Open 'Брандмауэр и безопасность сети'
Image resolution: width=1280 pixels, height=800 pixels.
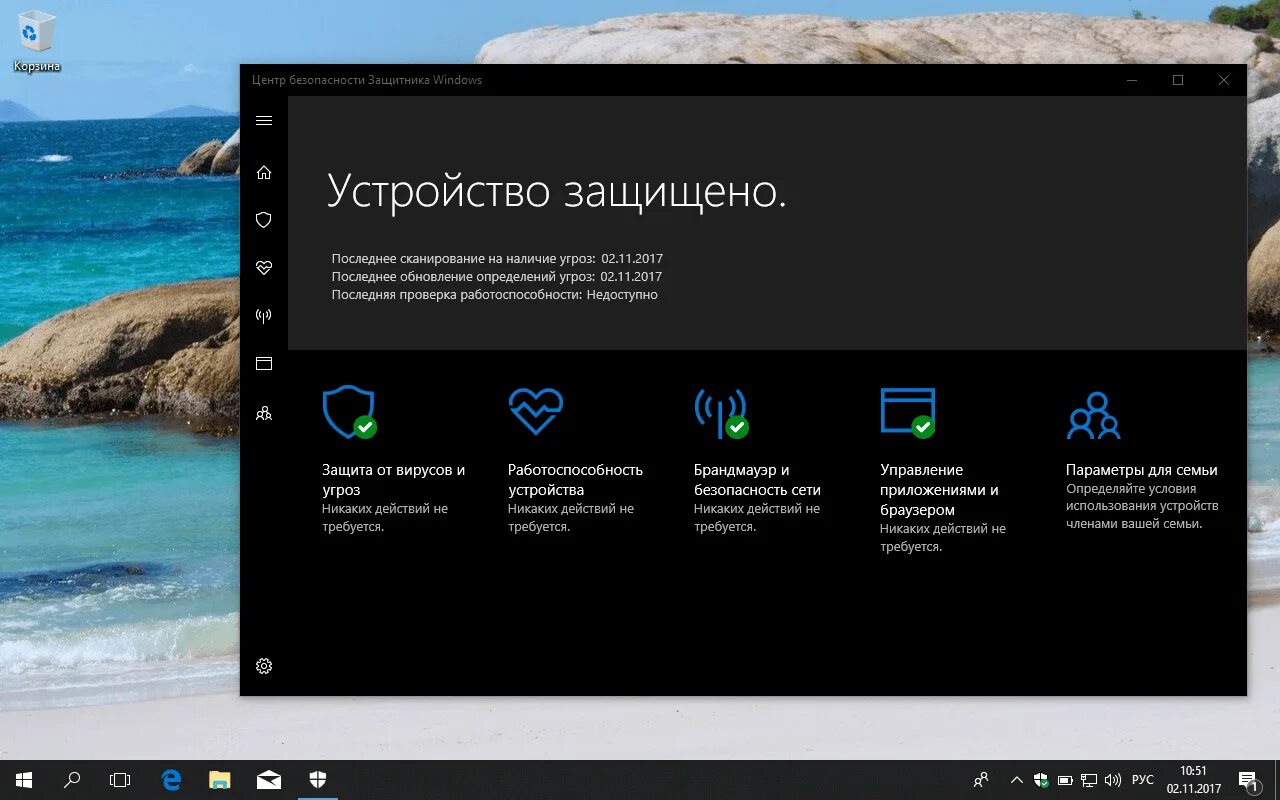coord(757,480)
